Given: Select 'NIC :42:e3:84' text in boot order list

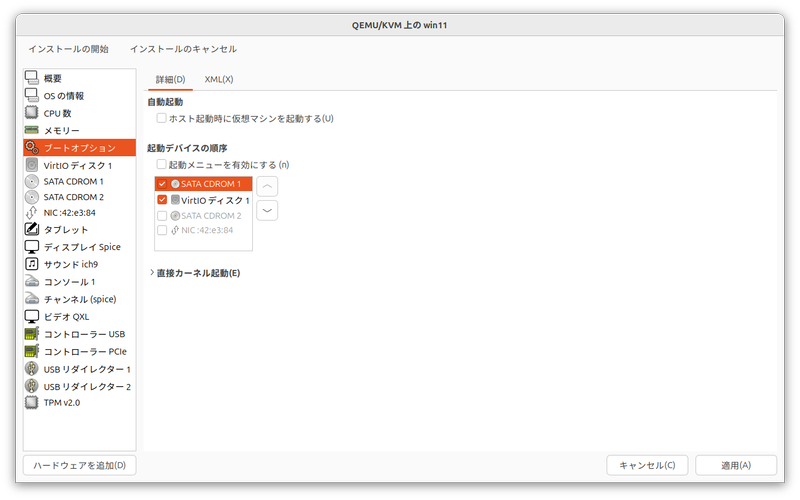Looking at the screenshot, I should 207,230.
